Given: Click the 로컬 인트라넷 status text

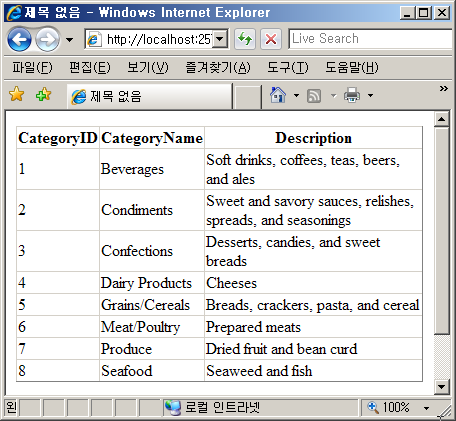Looking at the screenshot, I should click(222, 407).
